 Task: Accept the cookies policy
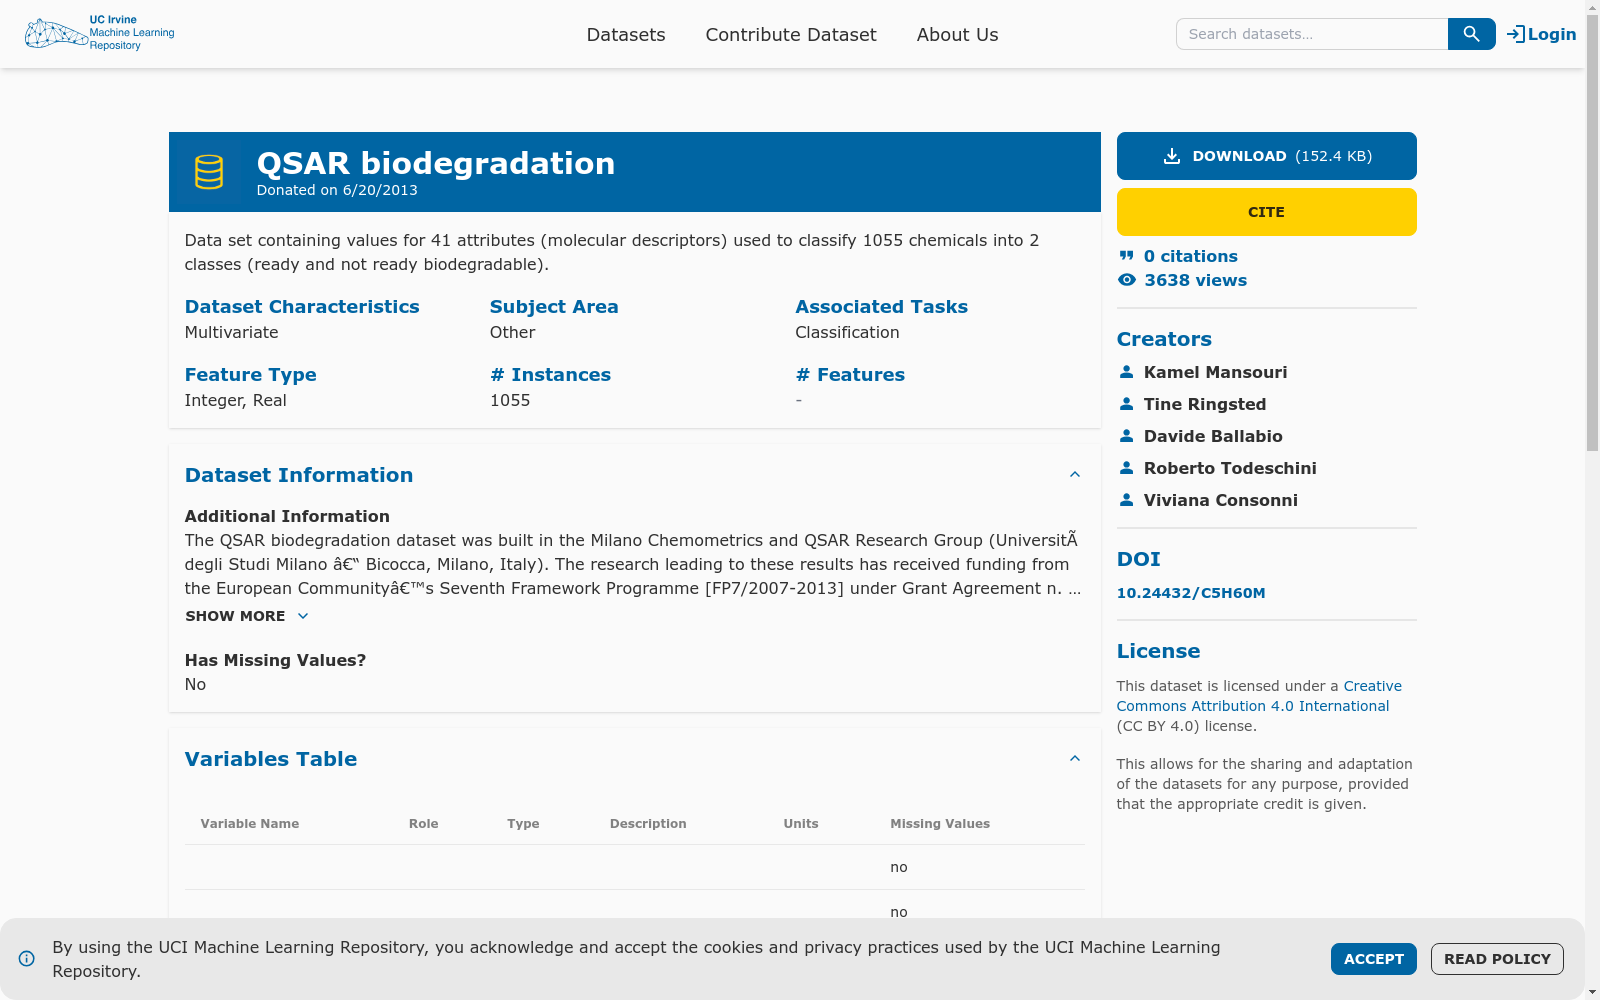click(x=1374, y=959)
